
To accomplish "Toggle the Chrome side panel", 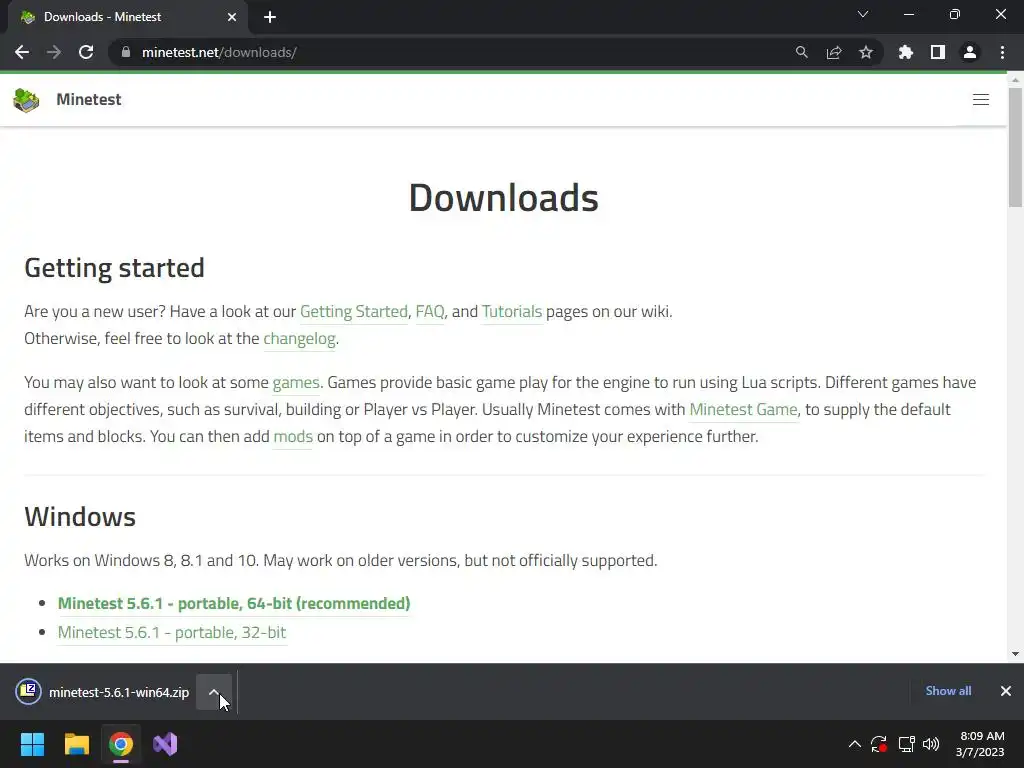I will [x=938, y=52].
